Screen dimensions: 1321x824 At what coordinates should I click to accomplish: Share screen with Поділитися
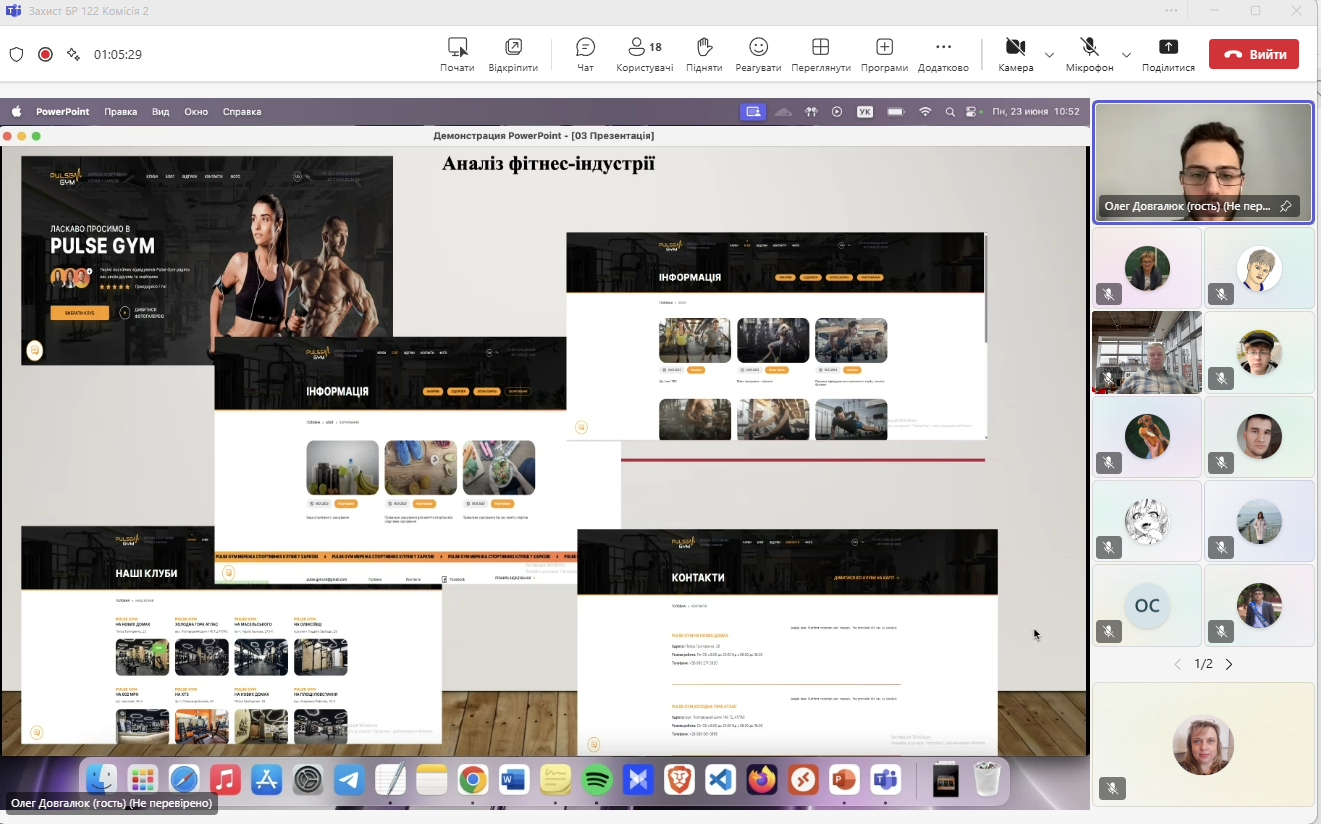1168,54
